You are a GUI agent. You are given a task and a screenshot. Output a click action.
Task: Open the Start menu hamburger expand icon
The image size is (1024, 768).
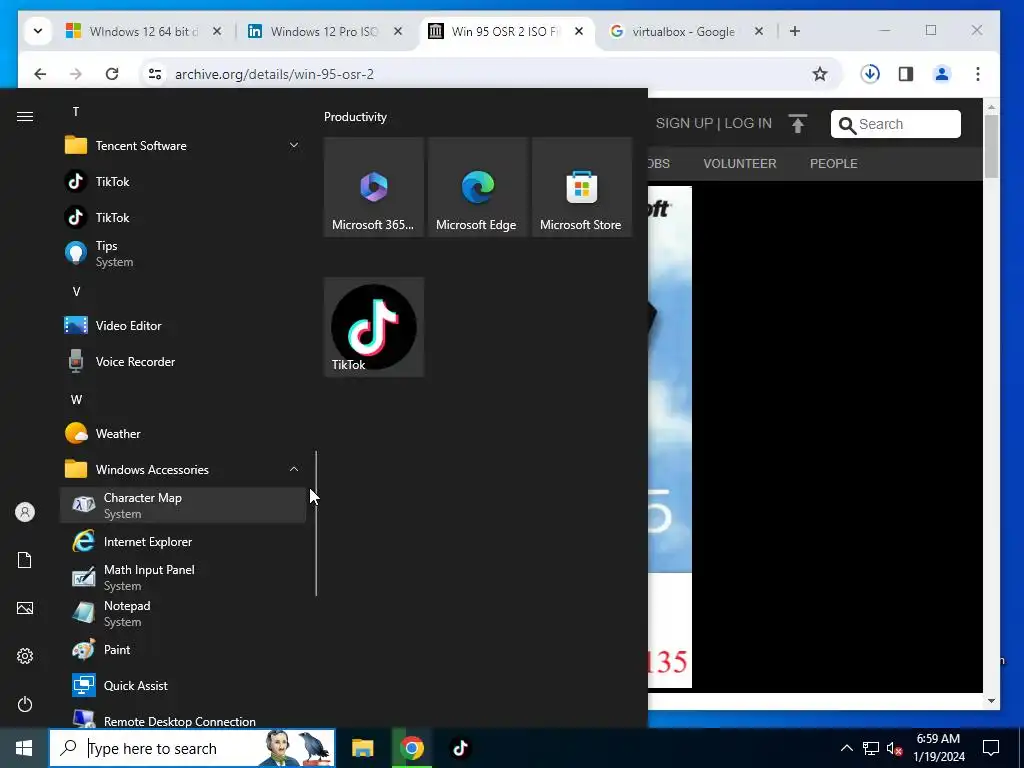pos(25,116)
